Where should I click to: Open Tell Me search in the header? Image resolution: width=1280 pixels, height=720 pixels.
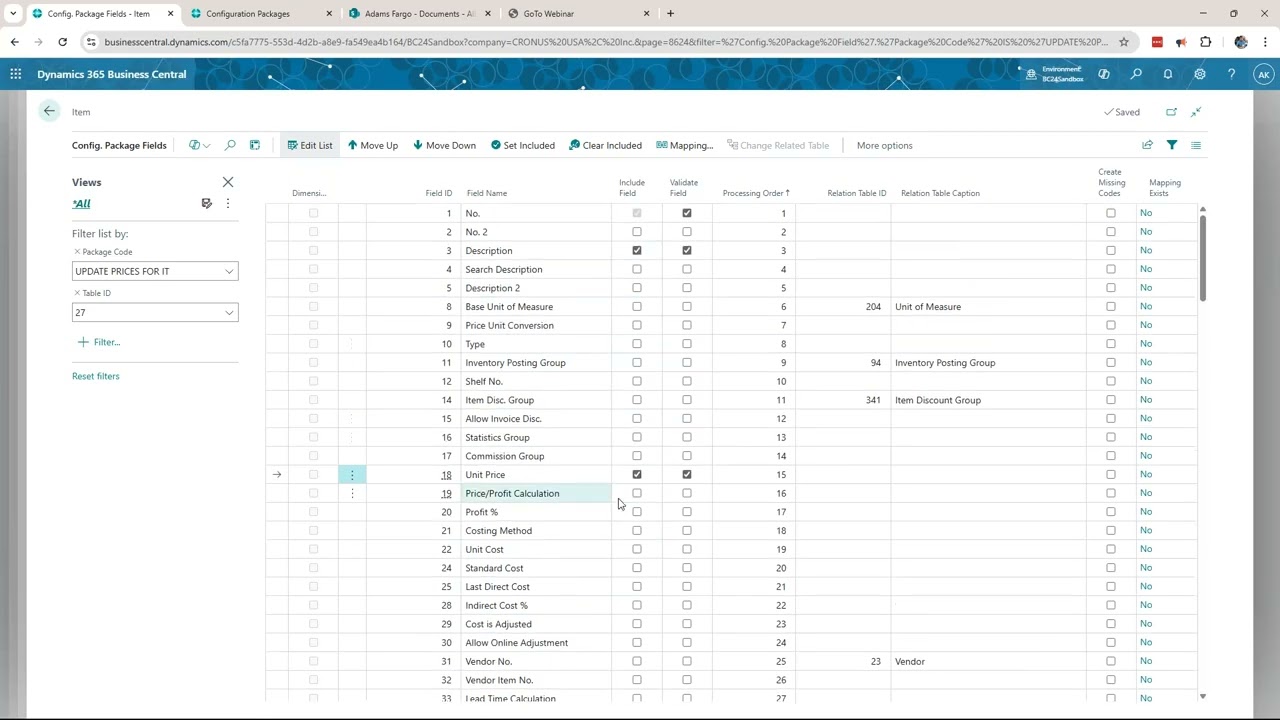pos(1136,74)
